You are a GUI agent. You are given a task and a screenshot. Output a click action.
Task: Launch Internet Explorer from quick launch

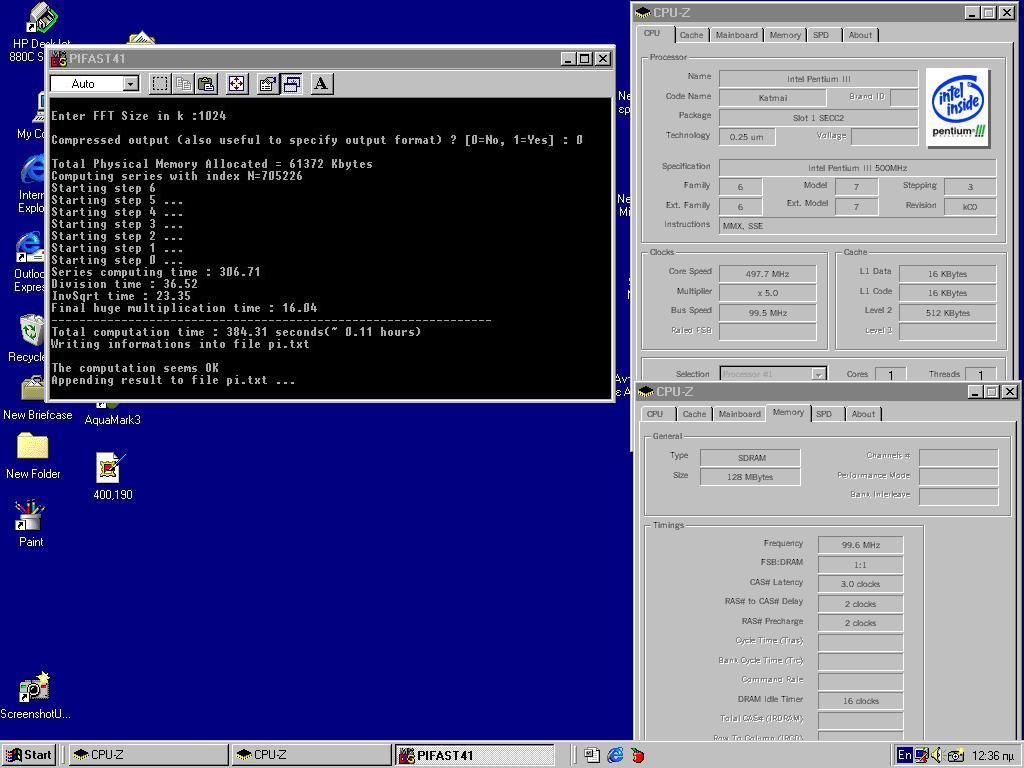615,755
